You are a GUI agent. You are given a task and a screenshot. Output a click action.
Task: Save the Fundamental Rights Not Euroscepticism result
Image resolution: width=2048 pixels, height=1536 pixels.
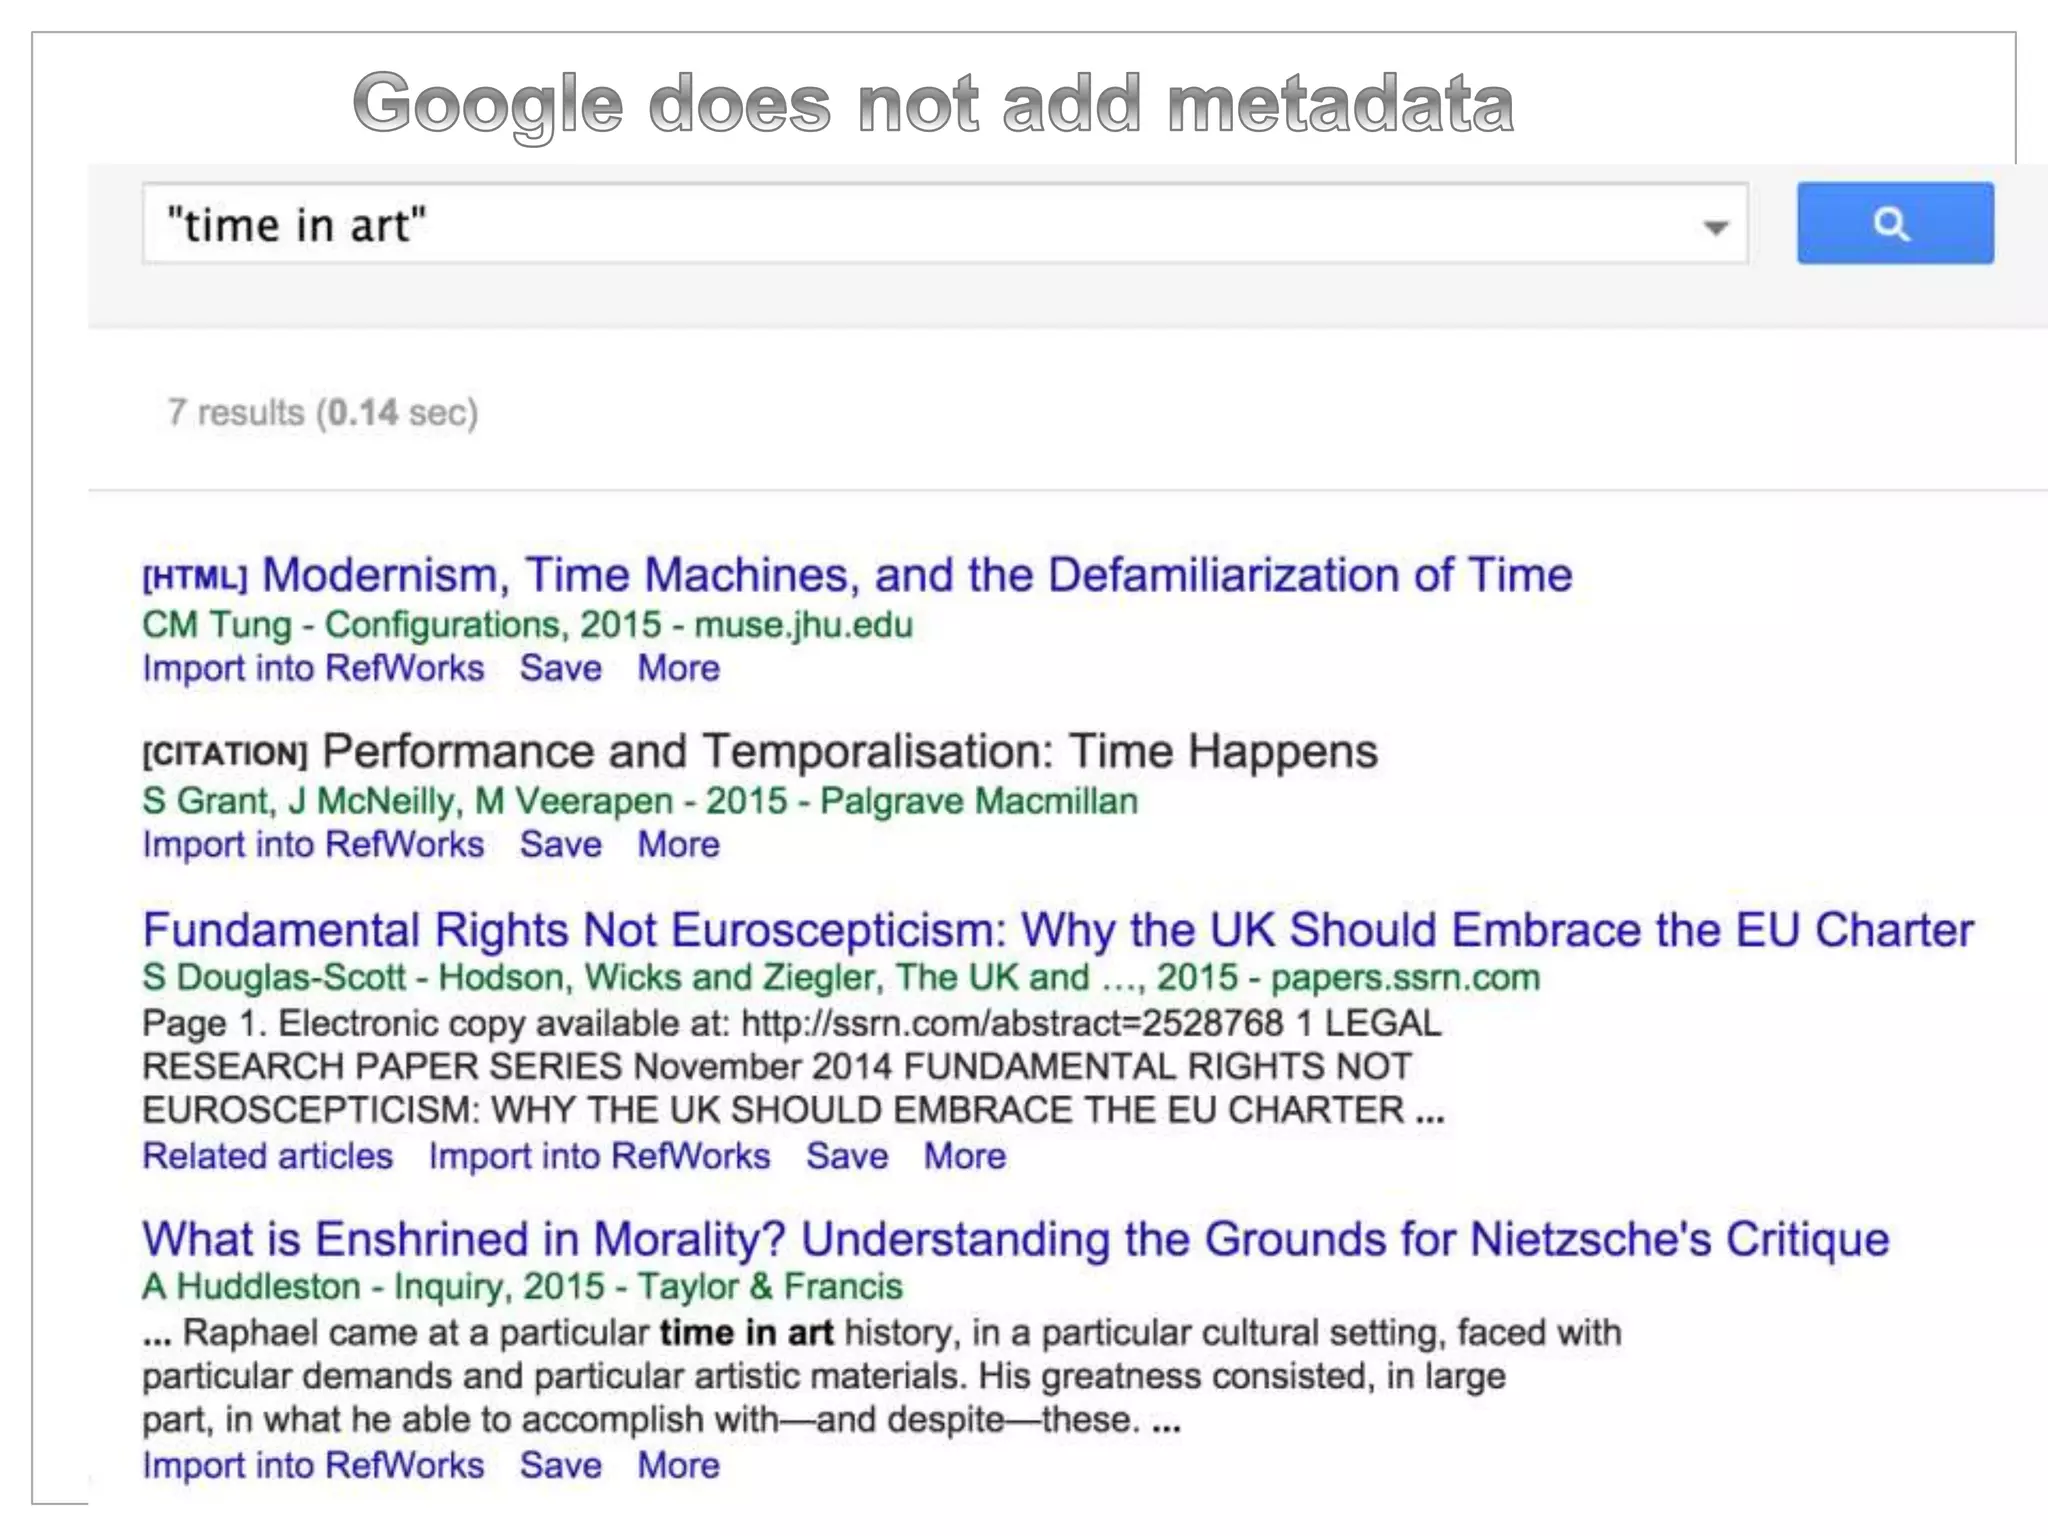point(847,1156)
